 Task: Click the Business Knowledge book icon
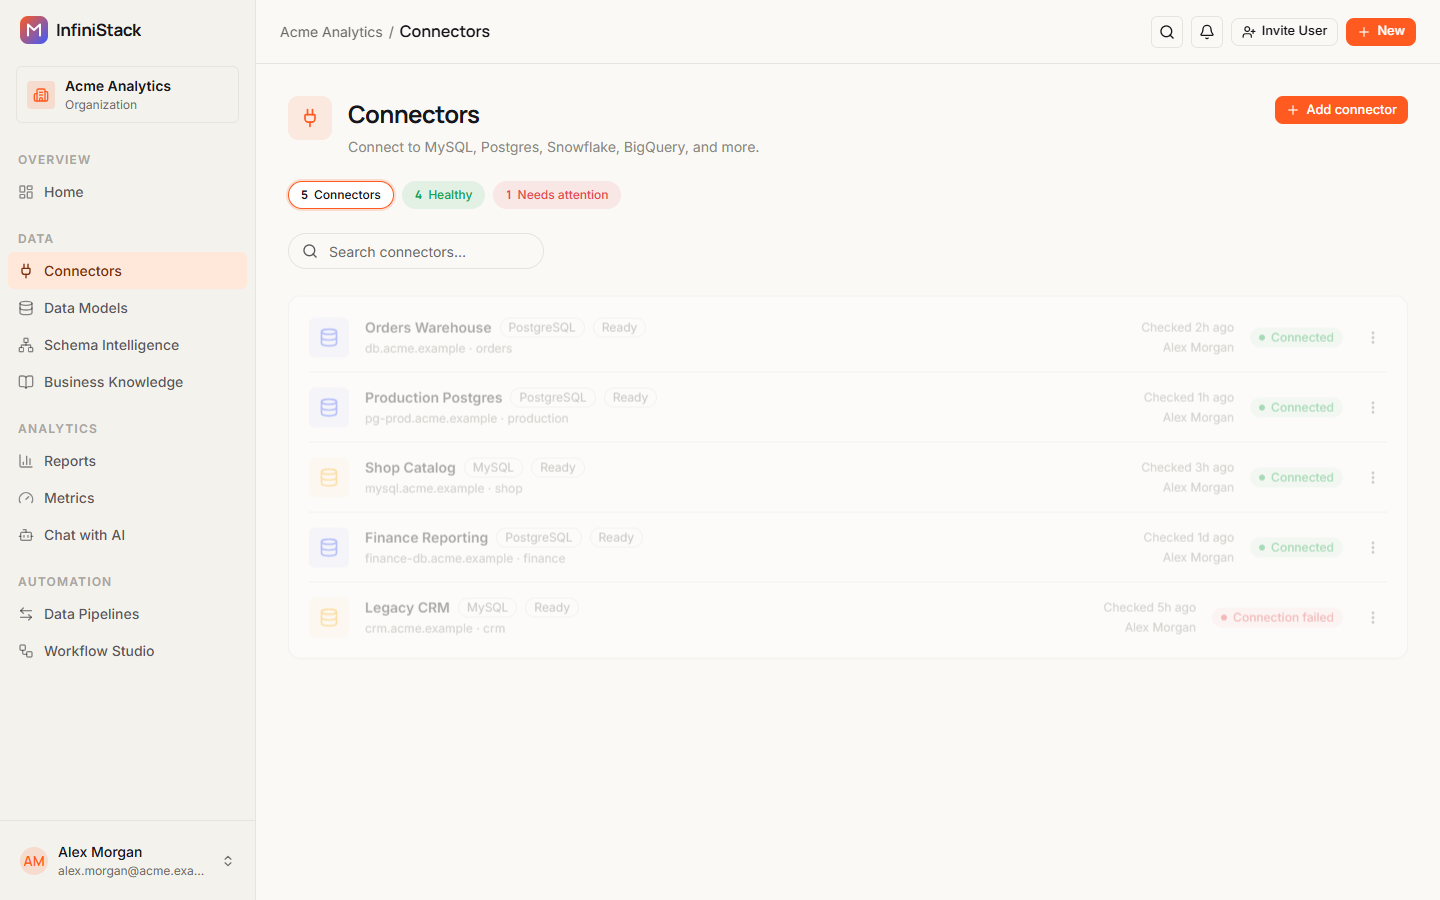26,382
